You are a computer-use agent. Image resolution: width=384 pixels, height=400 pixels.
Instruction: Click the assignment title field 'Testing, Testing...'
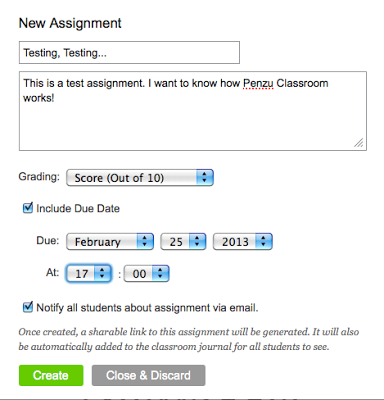point(129,52)
